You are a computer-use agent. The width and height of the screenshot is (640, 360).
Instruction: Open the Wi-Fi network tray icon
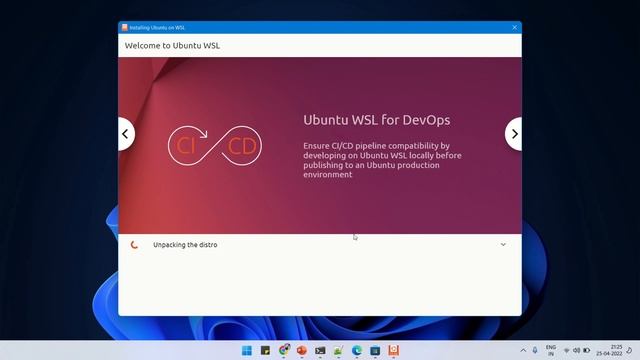(x=567, y=351)
